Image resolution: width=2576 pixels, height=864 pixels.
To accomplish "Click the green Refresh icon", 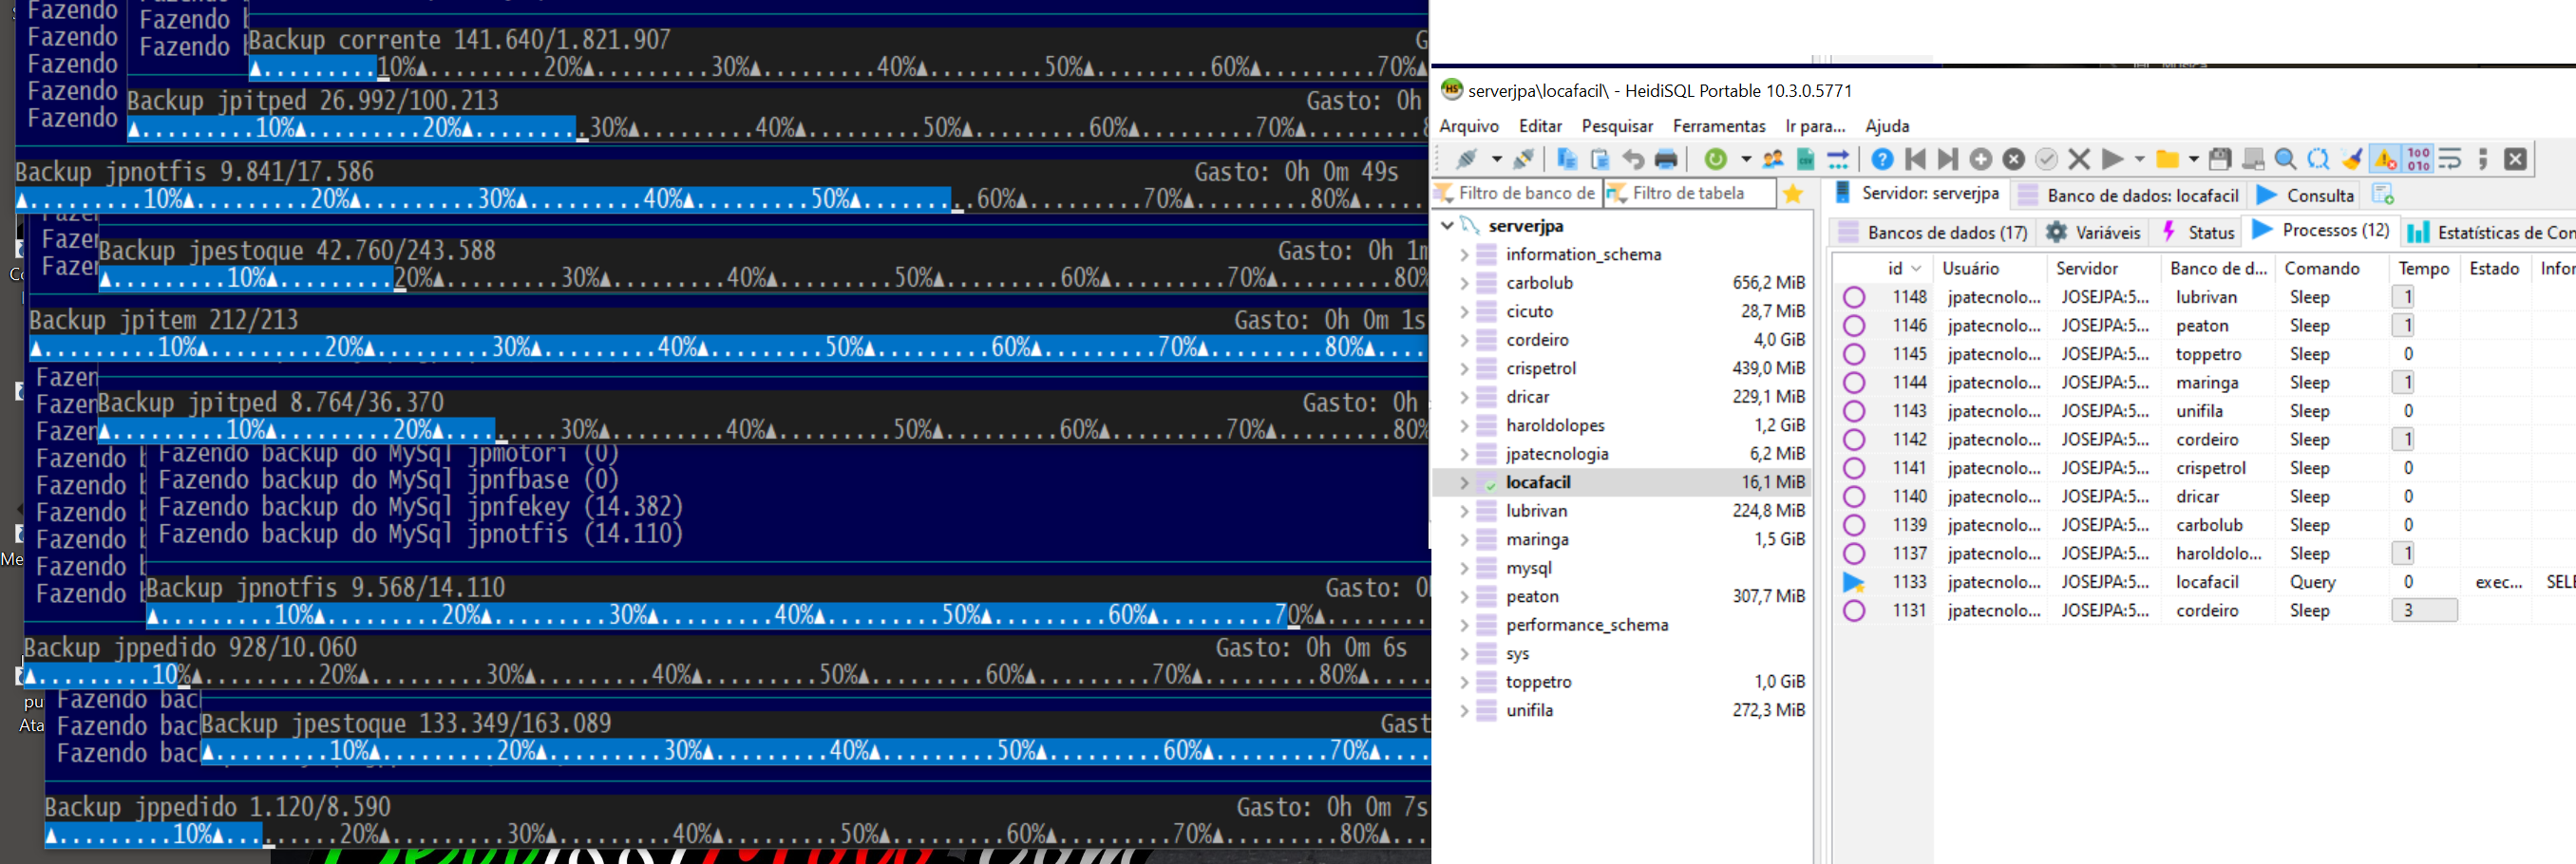I will click(1716, 159).
